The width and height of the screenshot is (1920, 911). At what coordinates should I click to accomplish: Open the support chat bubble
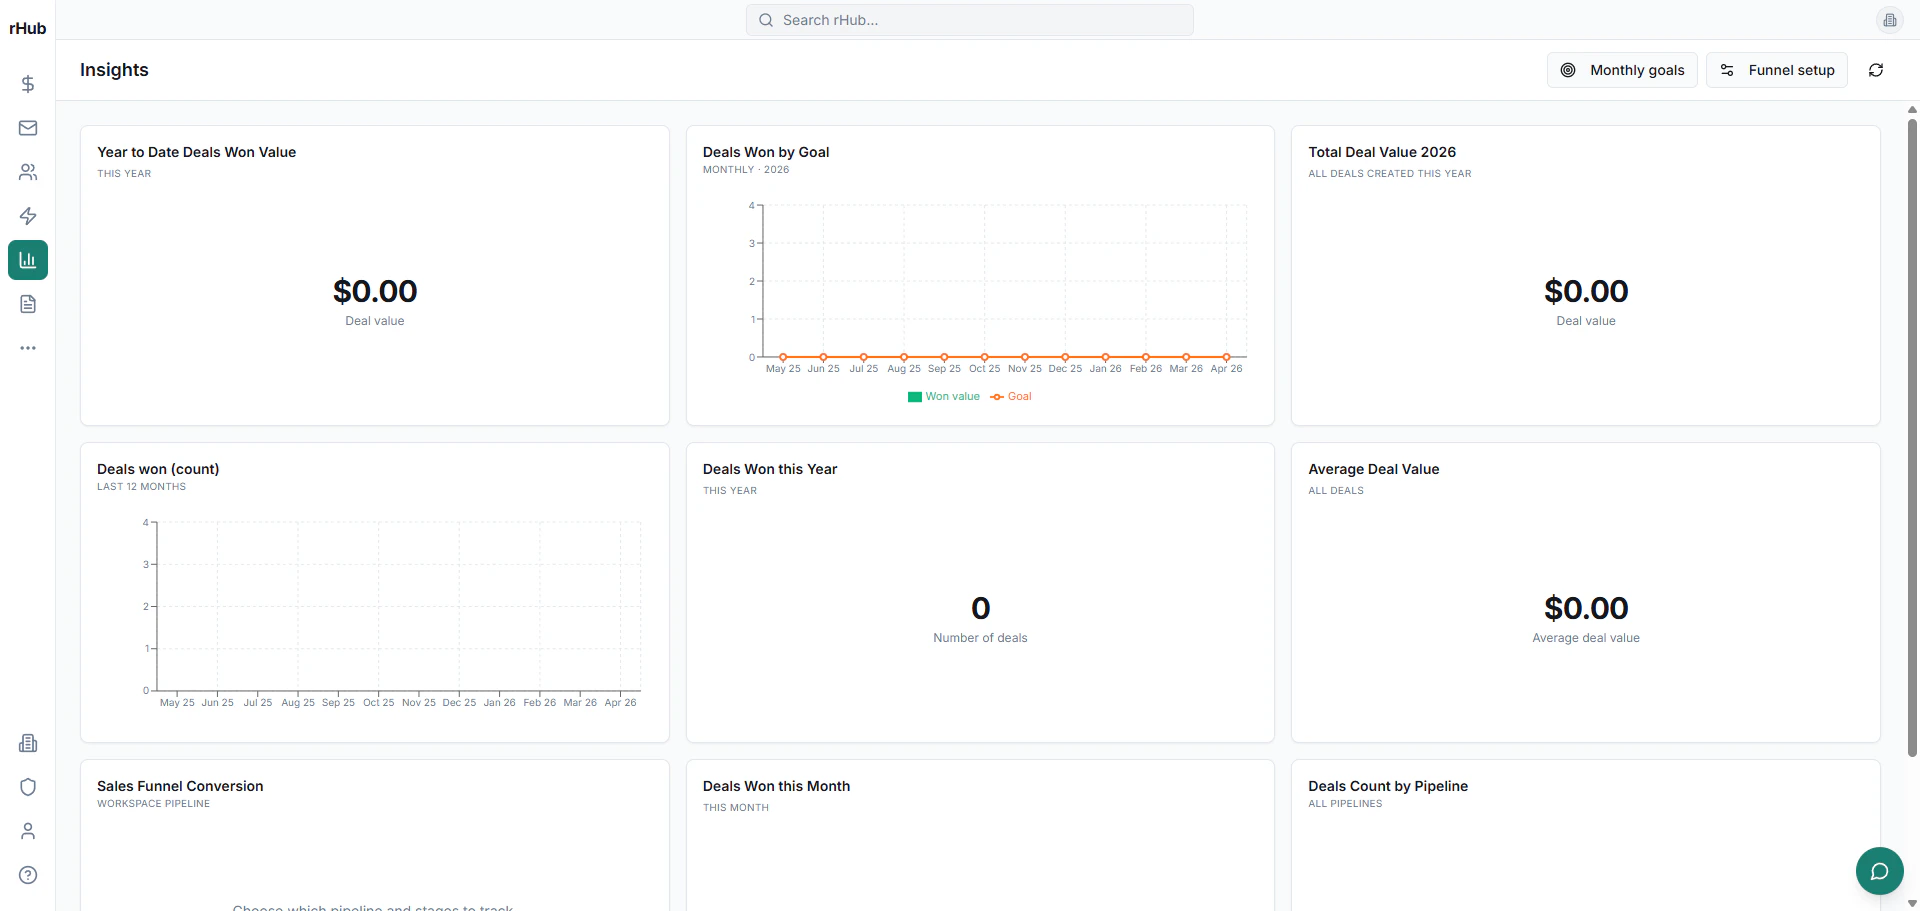tap(1879, 871)
